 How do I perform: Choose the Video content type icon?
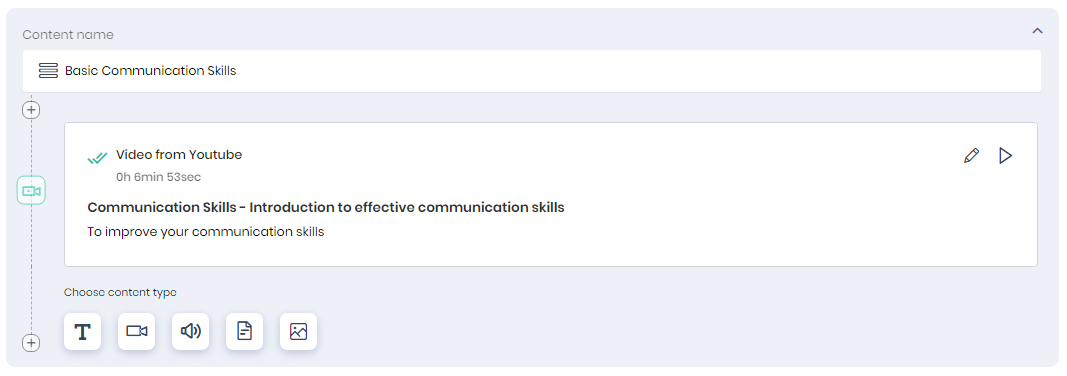click(x=137, y=332)
